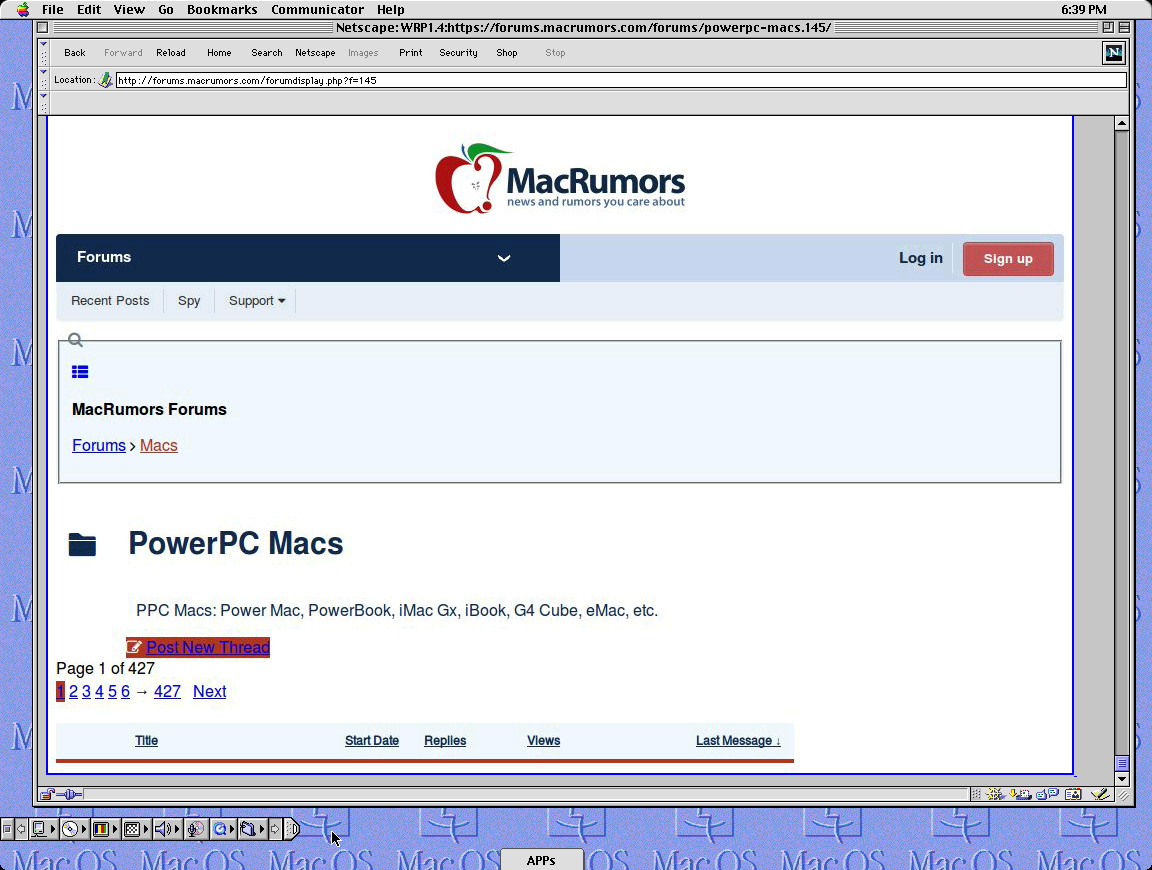Open the Edit menu
Screen dimensions: 1152x870
[89, 10]
